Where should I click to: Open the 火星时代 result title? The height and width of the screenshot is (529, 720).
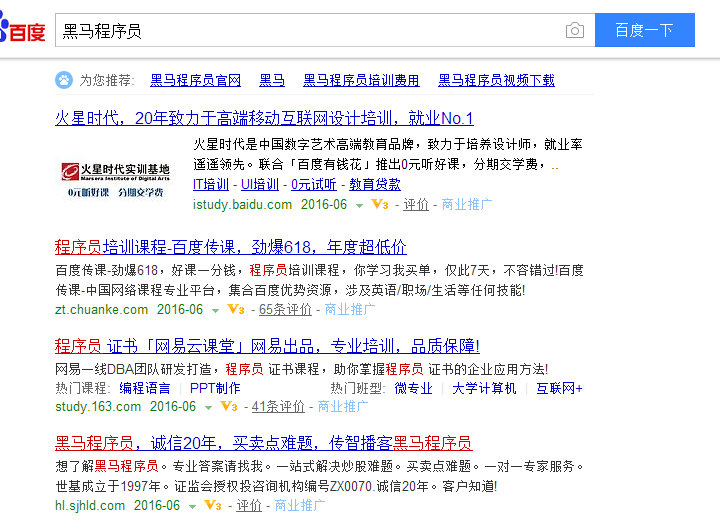pos(264,118)
